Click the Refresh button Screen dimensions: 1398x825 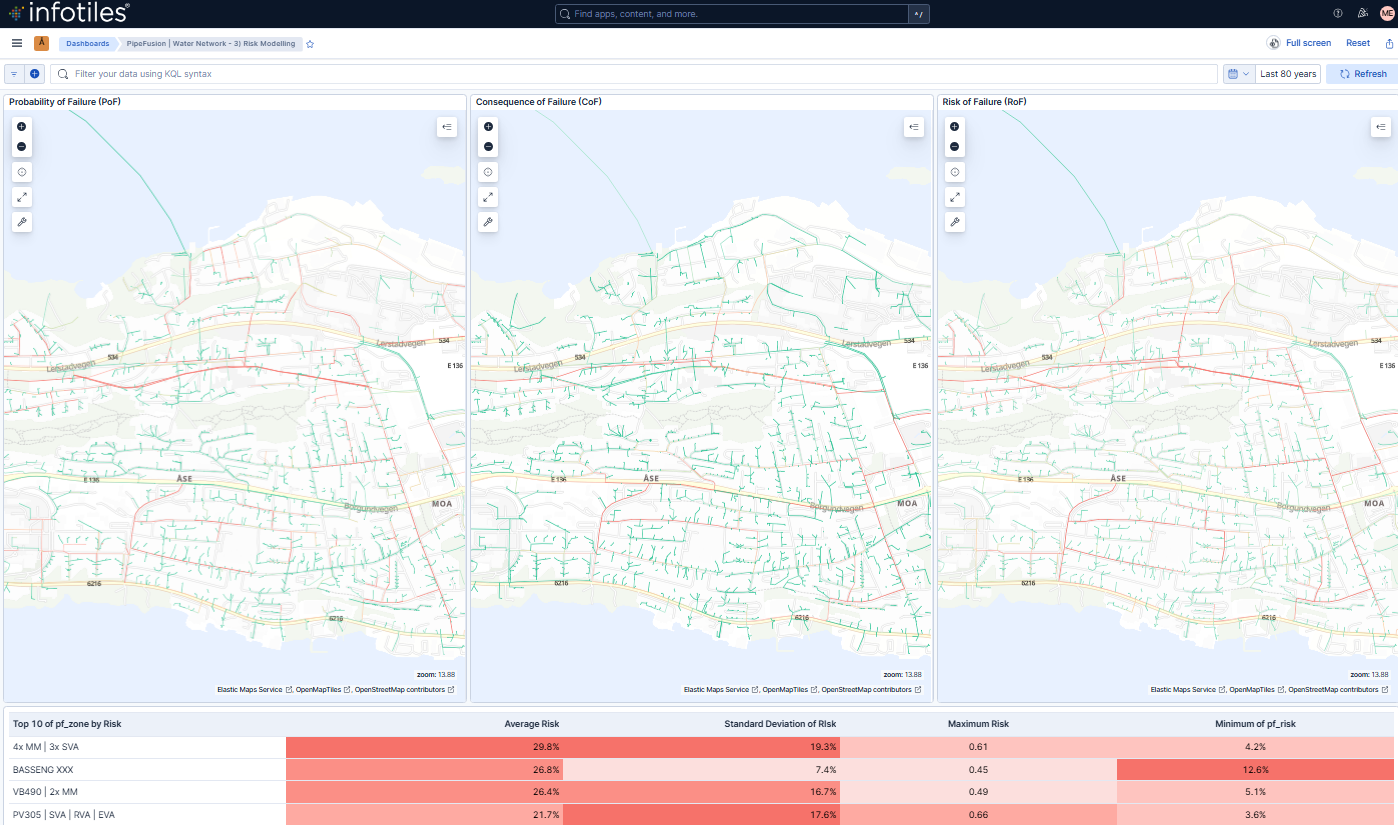point(1361,73)
